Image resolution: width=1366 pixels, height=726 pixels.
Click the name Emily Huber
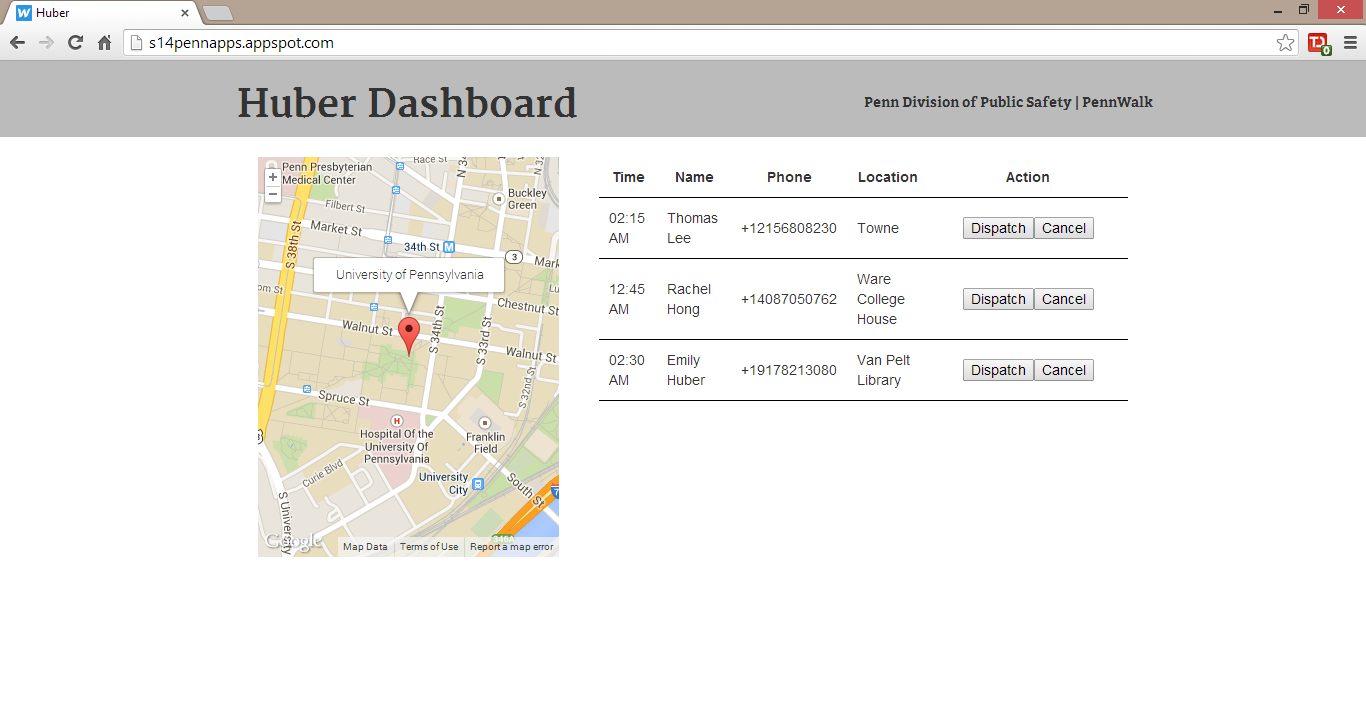(x=686, y=370)
